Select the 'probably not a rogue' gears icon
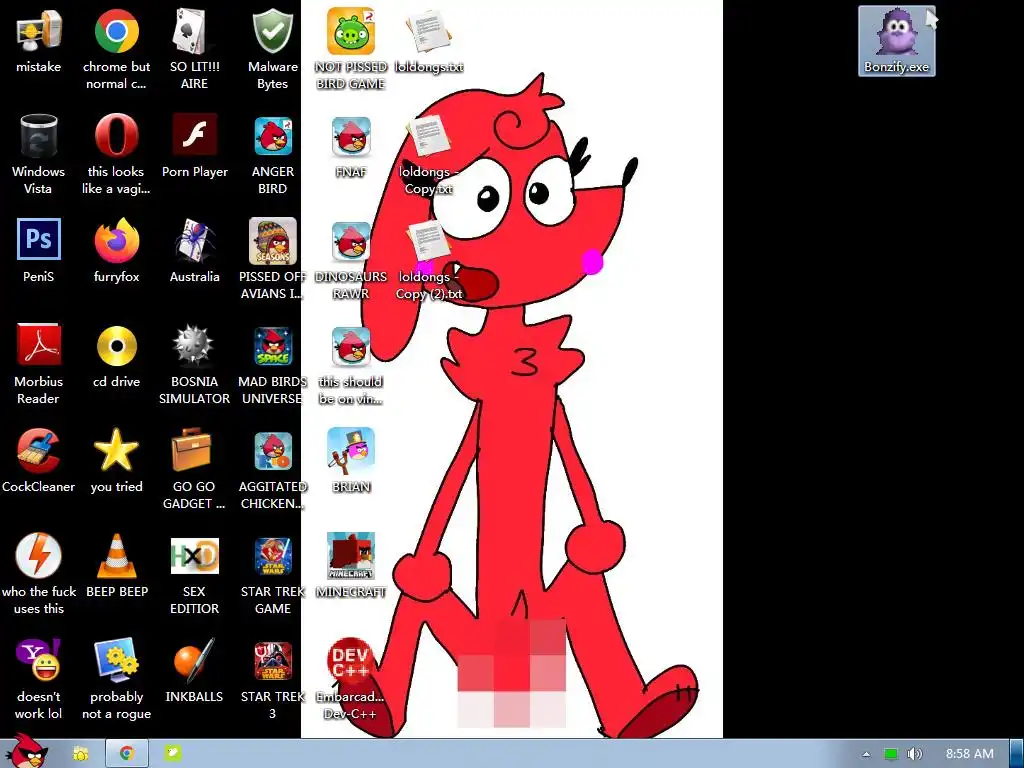The height and width of the screenshot is (768, 1024). pyautogui.click(x=116, y=679)
